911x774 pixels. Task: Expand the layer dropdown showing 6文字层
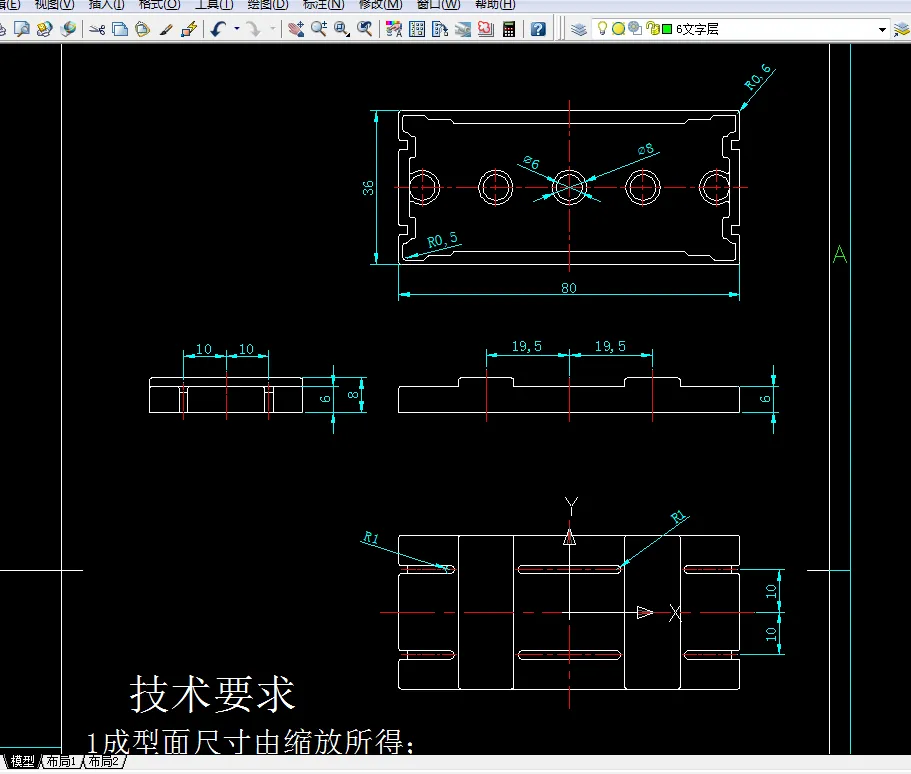pos(882,29)
